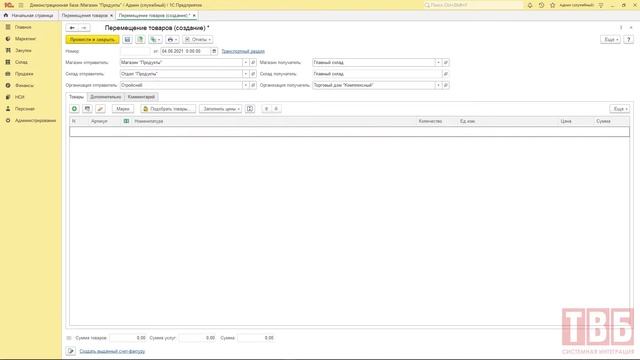Move row up with the up arrow
The image size is (640, 360).
[266, 109]
